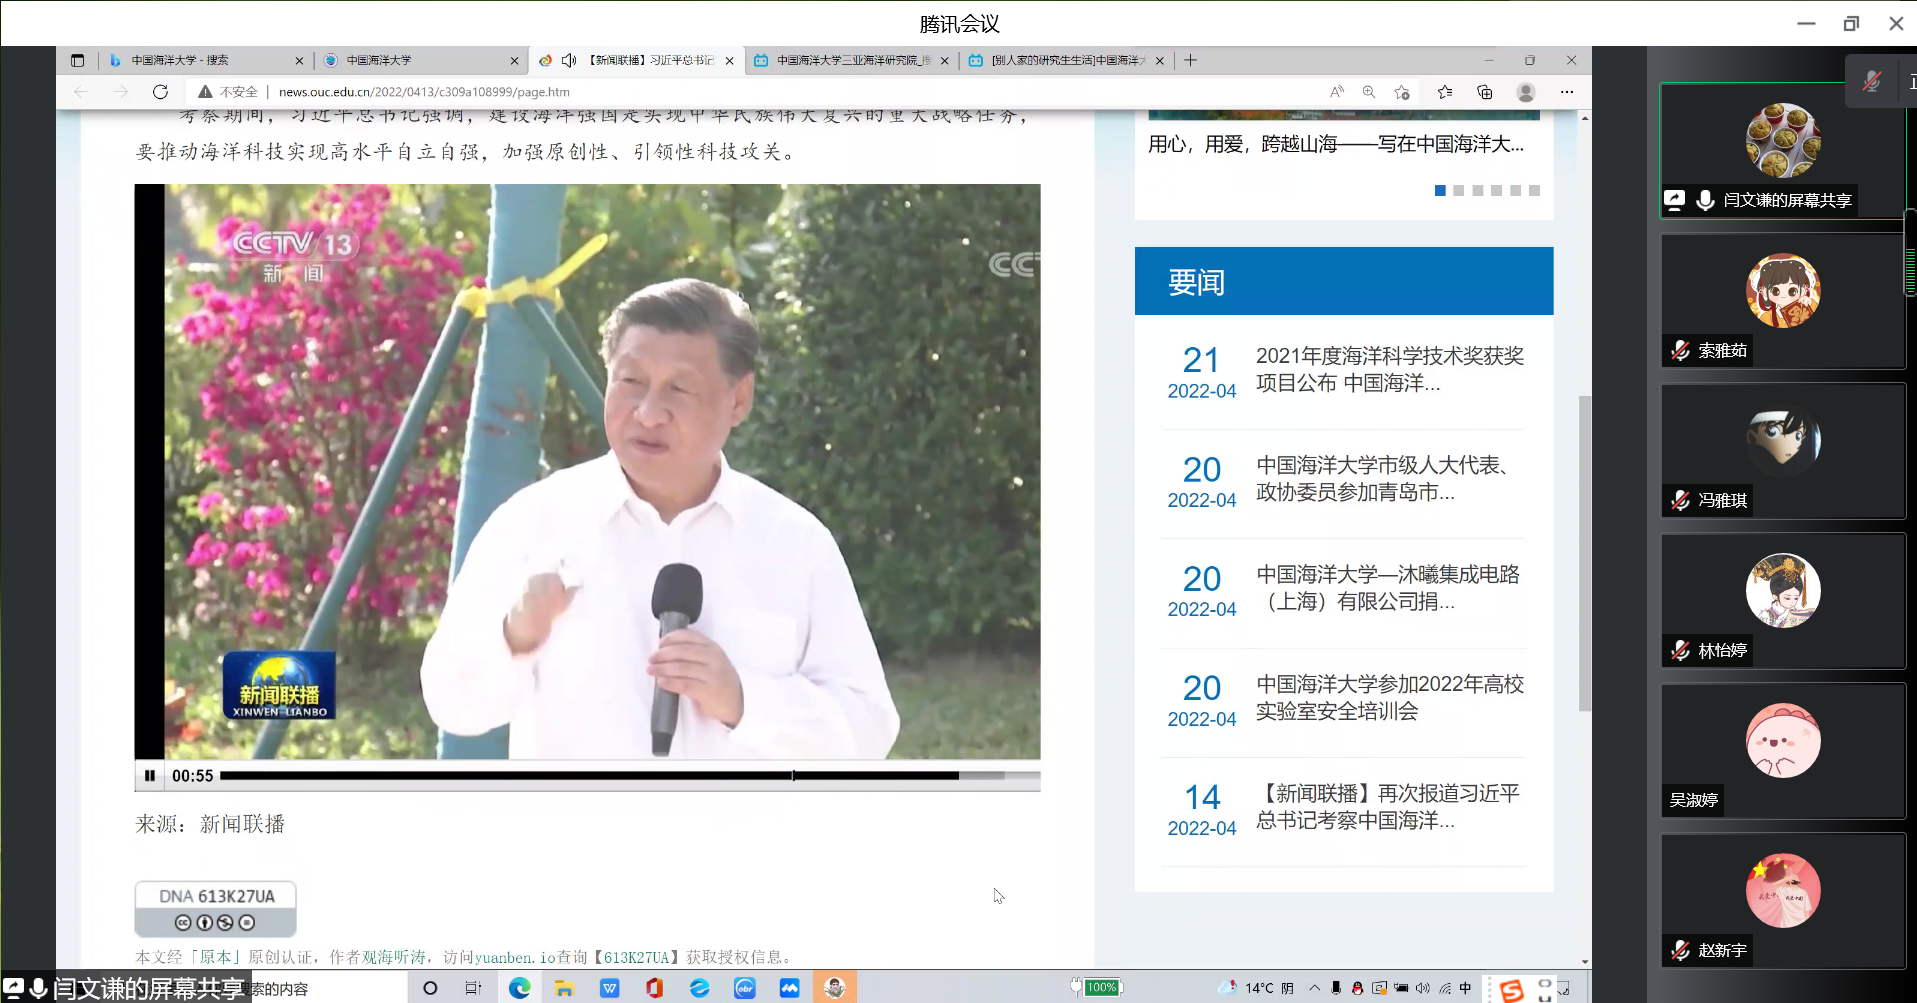
Task: Open WPS Writer from the taskbar
Action: click(610, 988)
